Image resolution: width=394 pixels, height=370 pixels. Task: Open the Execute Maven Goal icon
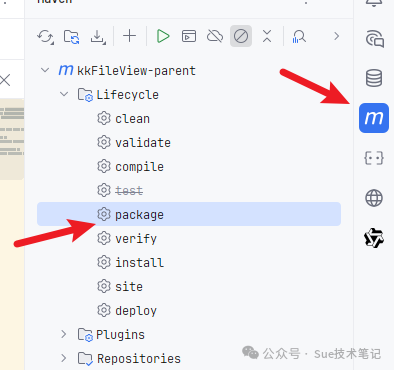(189, 36)
